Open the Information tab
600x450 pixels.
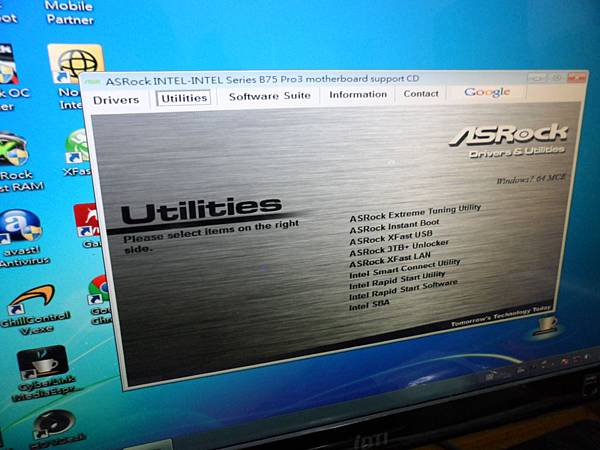coord(358,94)
